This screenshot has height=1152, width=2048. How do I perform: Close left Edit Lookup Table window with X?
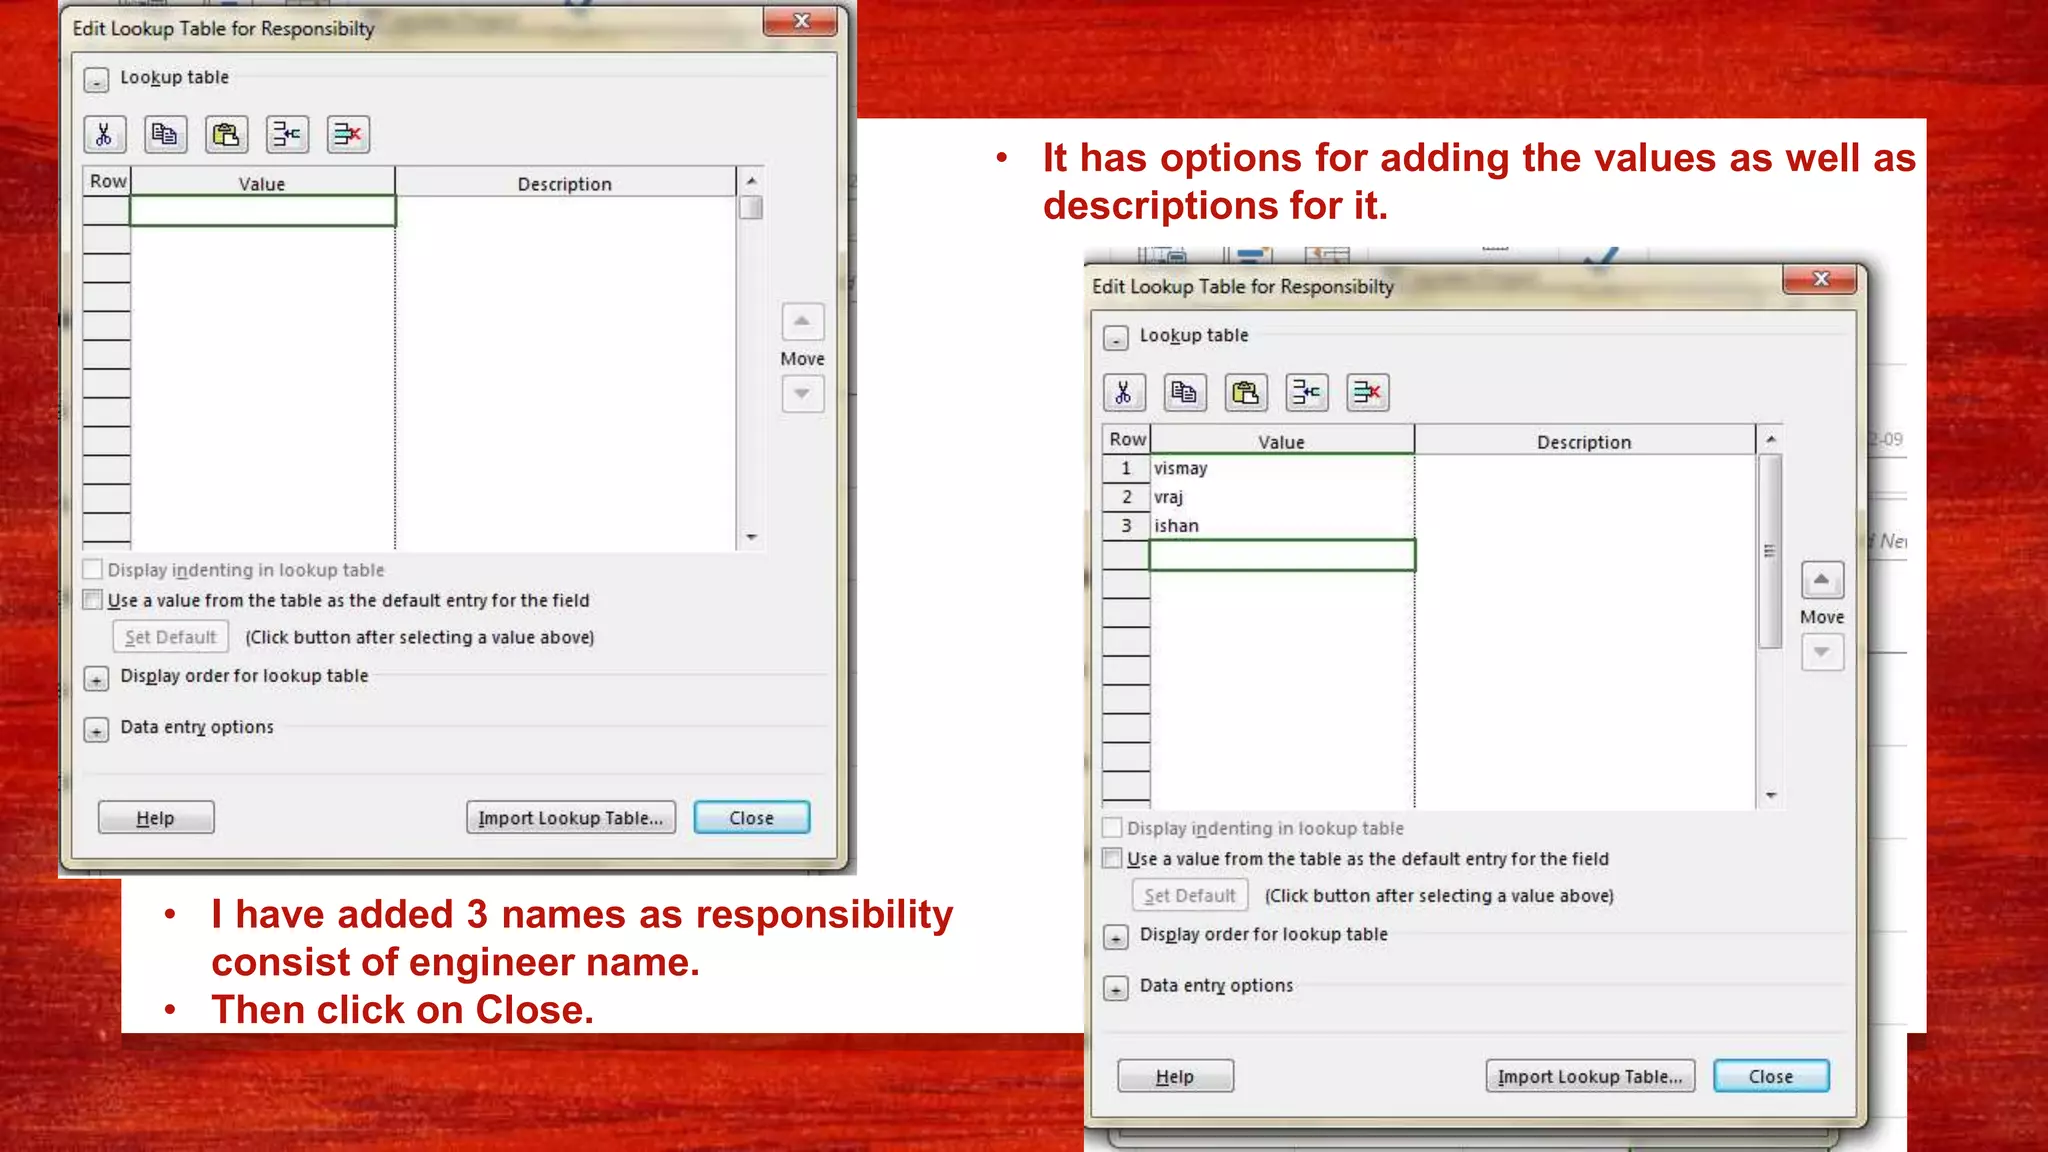[x=800, y=21]
